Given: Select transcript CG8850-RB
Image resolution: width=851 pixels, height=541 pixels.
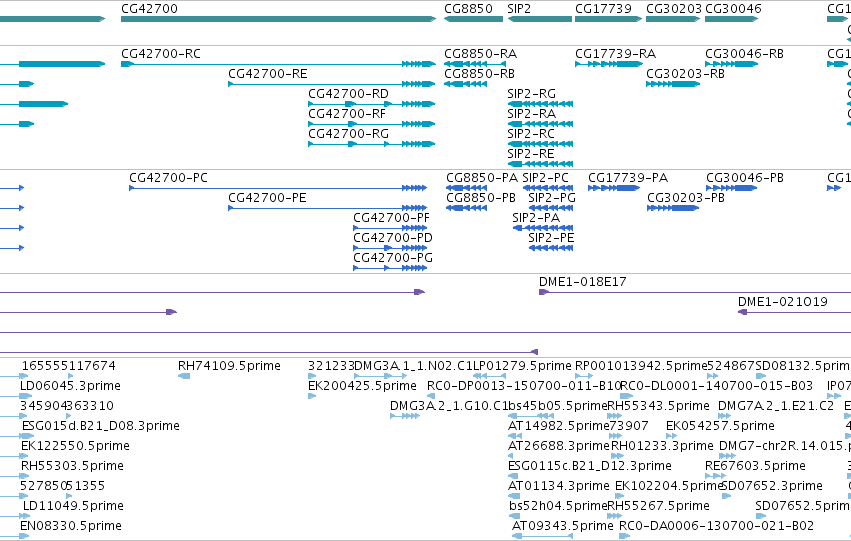Looking at the screenshot, I should (465, 84).
